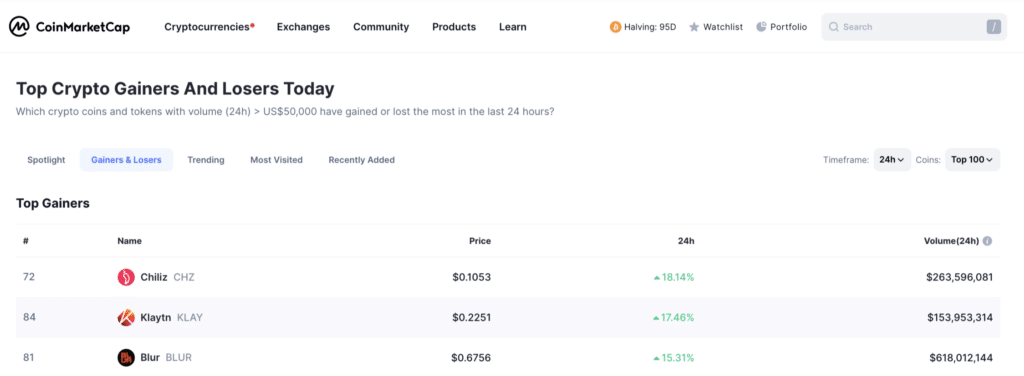This screenshot has height=376, width=1024.
Task: Open the Recently Added tab
Action: pyautogui.click(x=361, y=160)
